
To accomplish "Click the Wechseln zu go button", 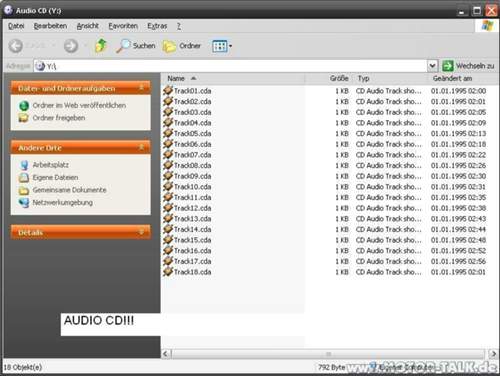I will 468,66.
